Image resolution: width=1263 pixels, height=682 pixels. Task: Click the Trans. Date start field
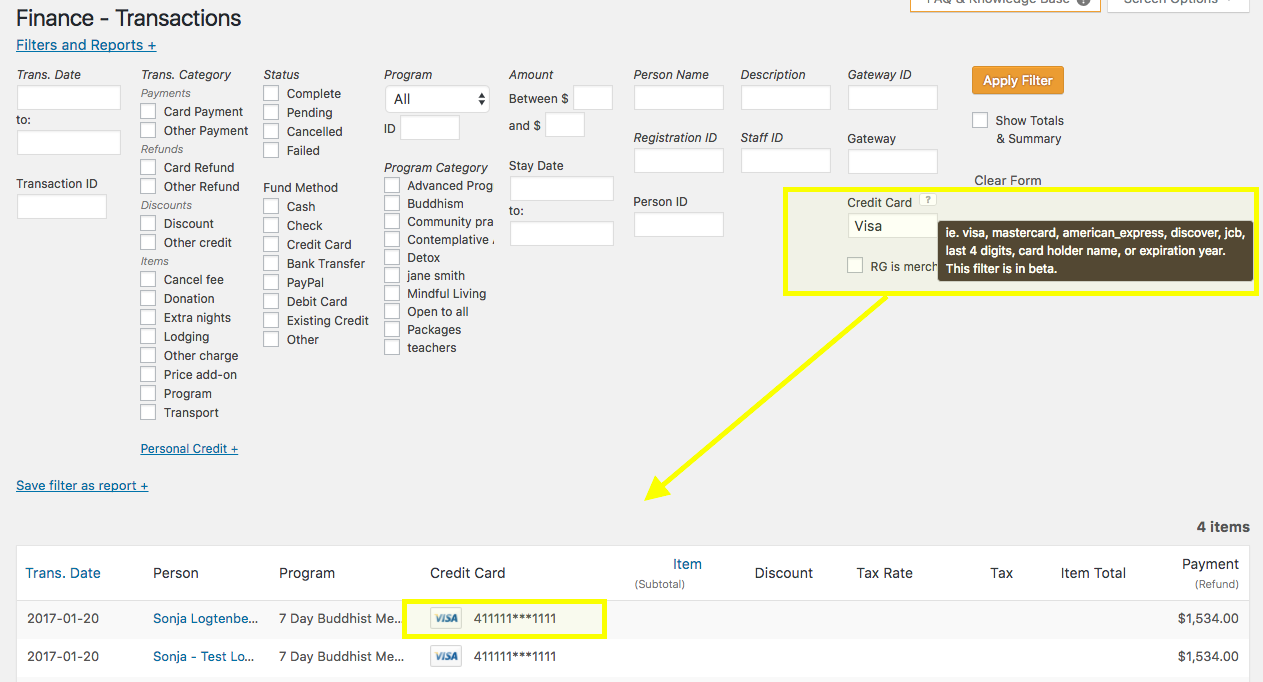point(69,97)
